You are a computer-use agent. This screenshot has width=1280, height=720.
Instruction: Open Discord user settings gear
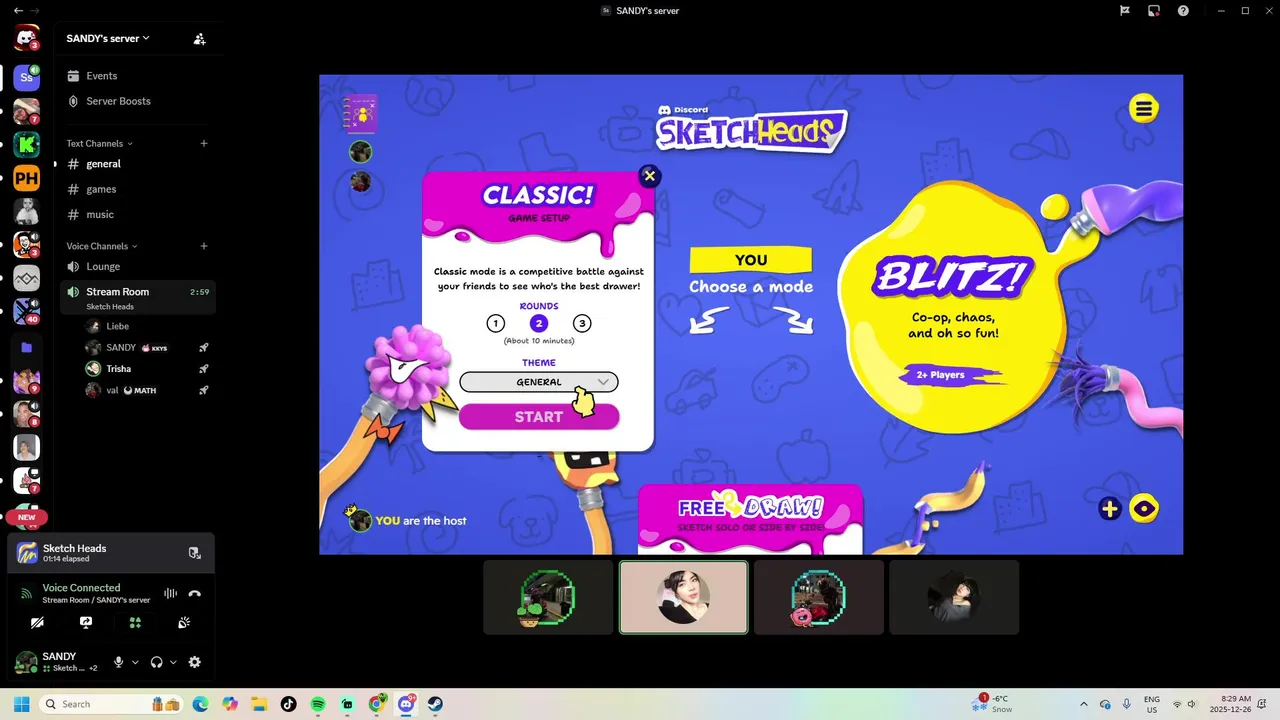coord(195,662)
